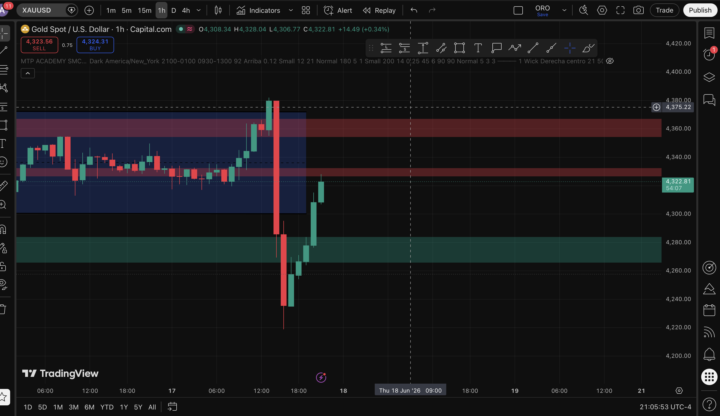Viewport: 720px width, 416px height.
Task: Select the Text tool in the floating toolbar
Action: (x=478, y=48)
